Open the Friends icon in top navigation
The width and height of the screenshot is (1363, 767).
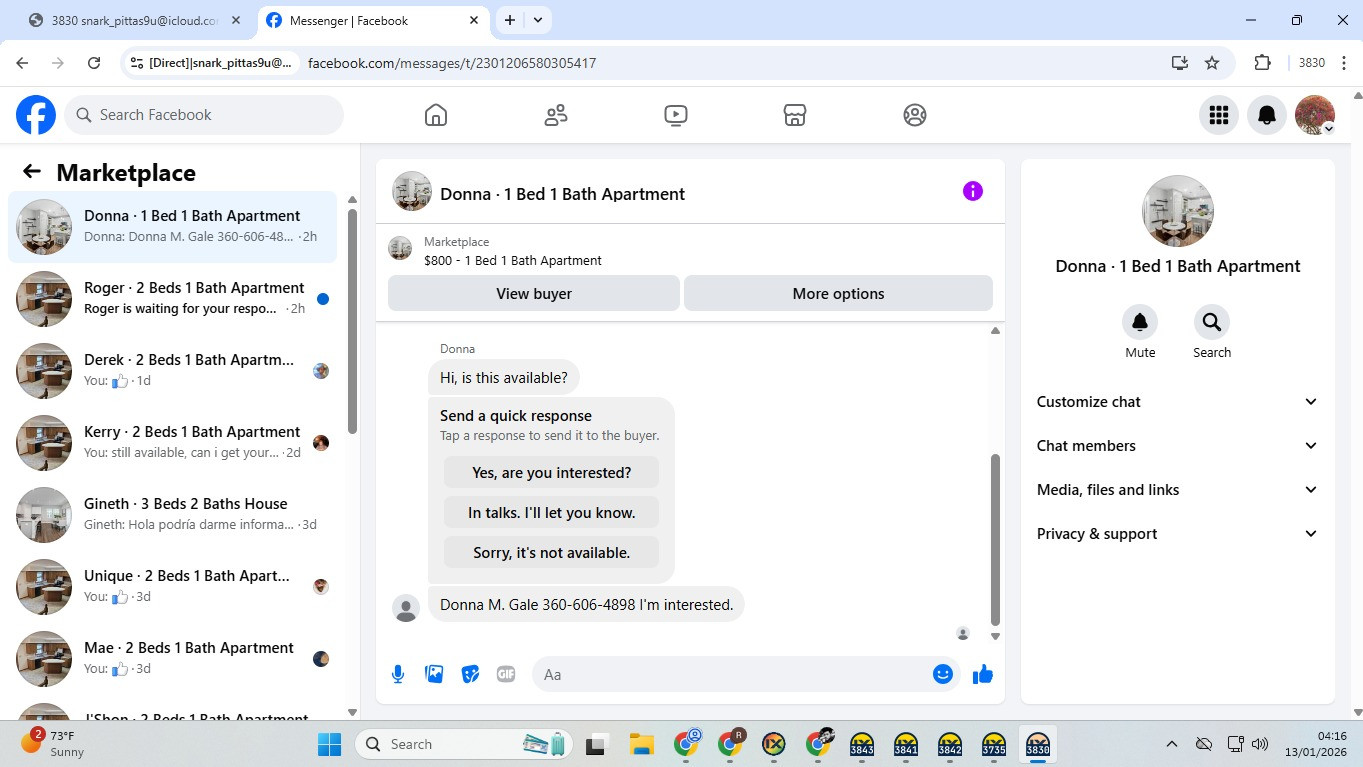pyautogui.click(x=556, y=115)
